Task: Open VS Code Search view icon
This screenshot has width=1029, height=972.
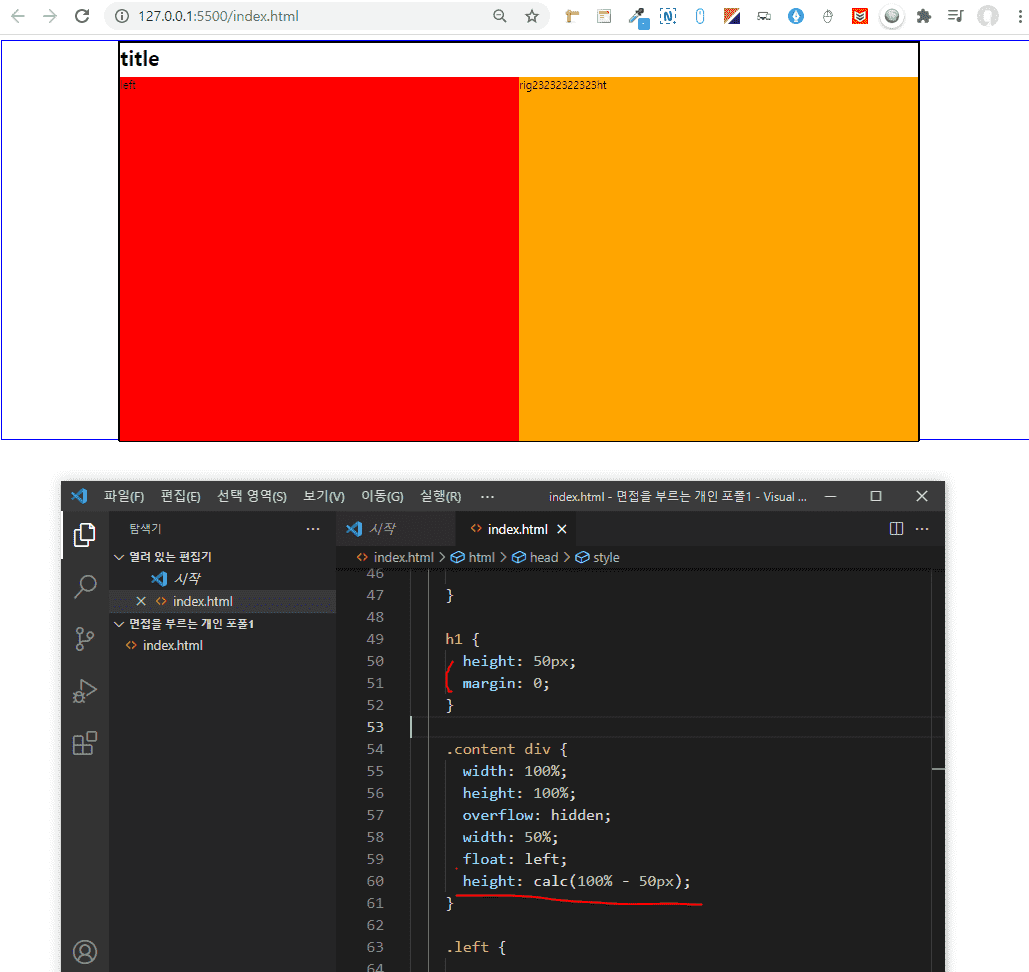Action: tap(85, 586)
